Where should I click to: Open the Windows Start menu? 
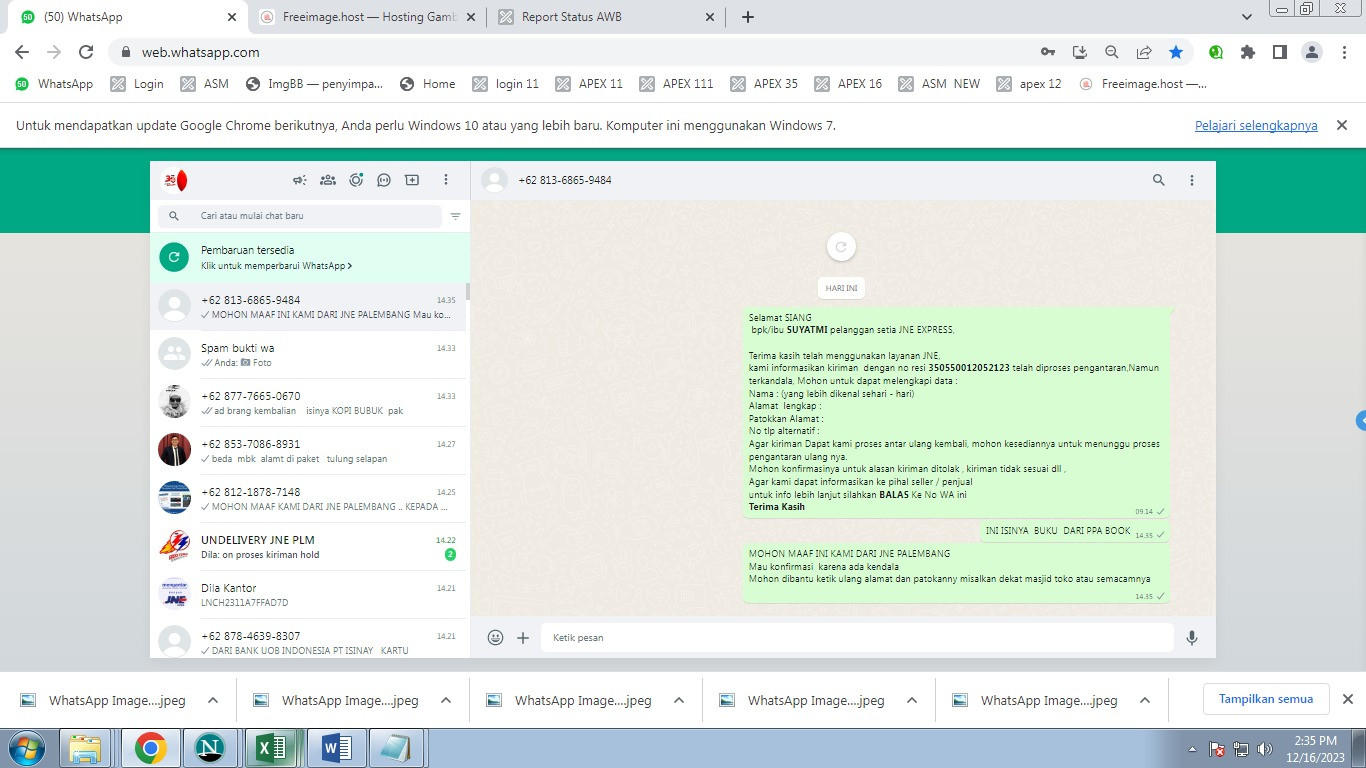tap(26, 748)
